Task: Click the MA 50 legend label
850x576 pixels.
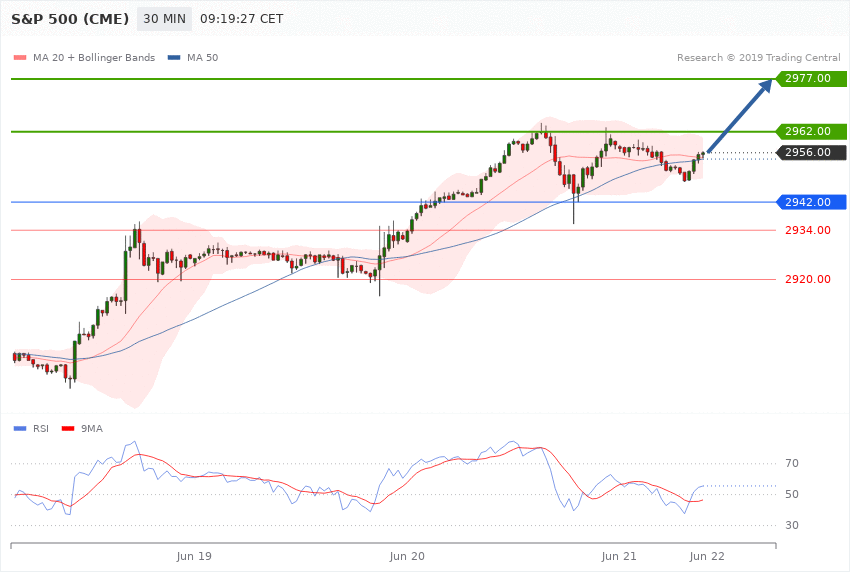Action: pos(202,57)
